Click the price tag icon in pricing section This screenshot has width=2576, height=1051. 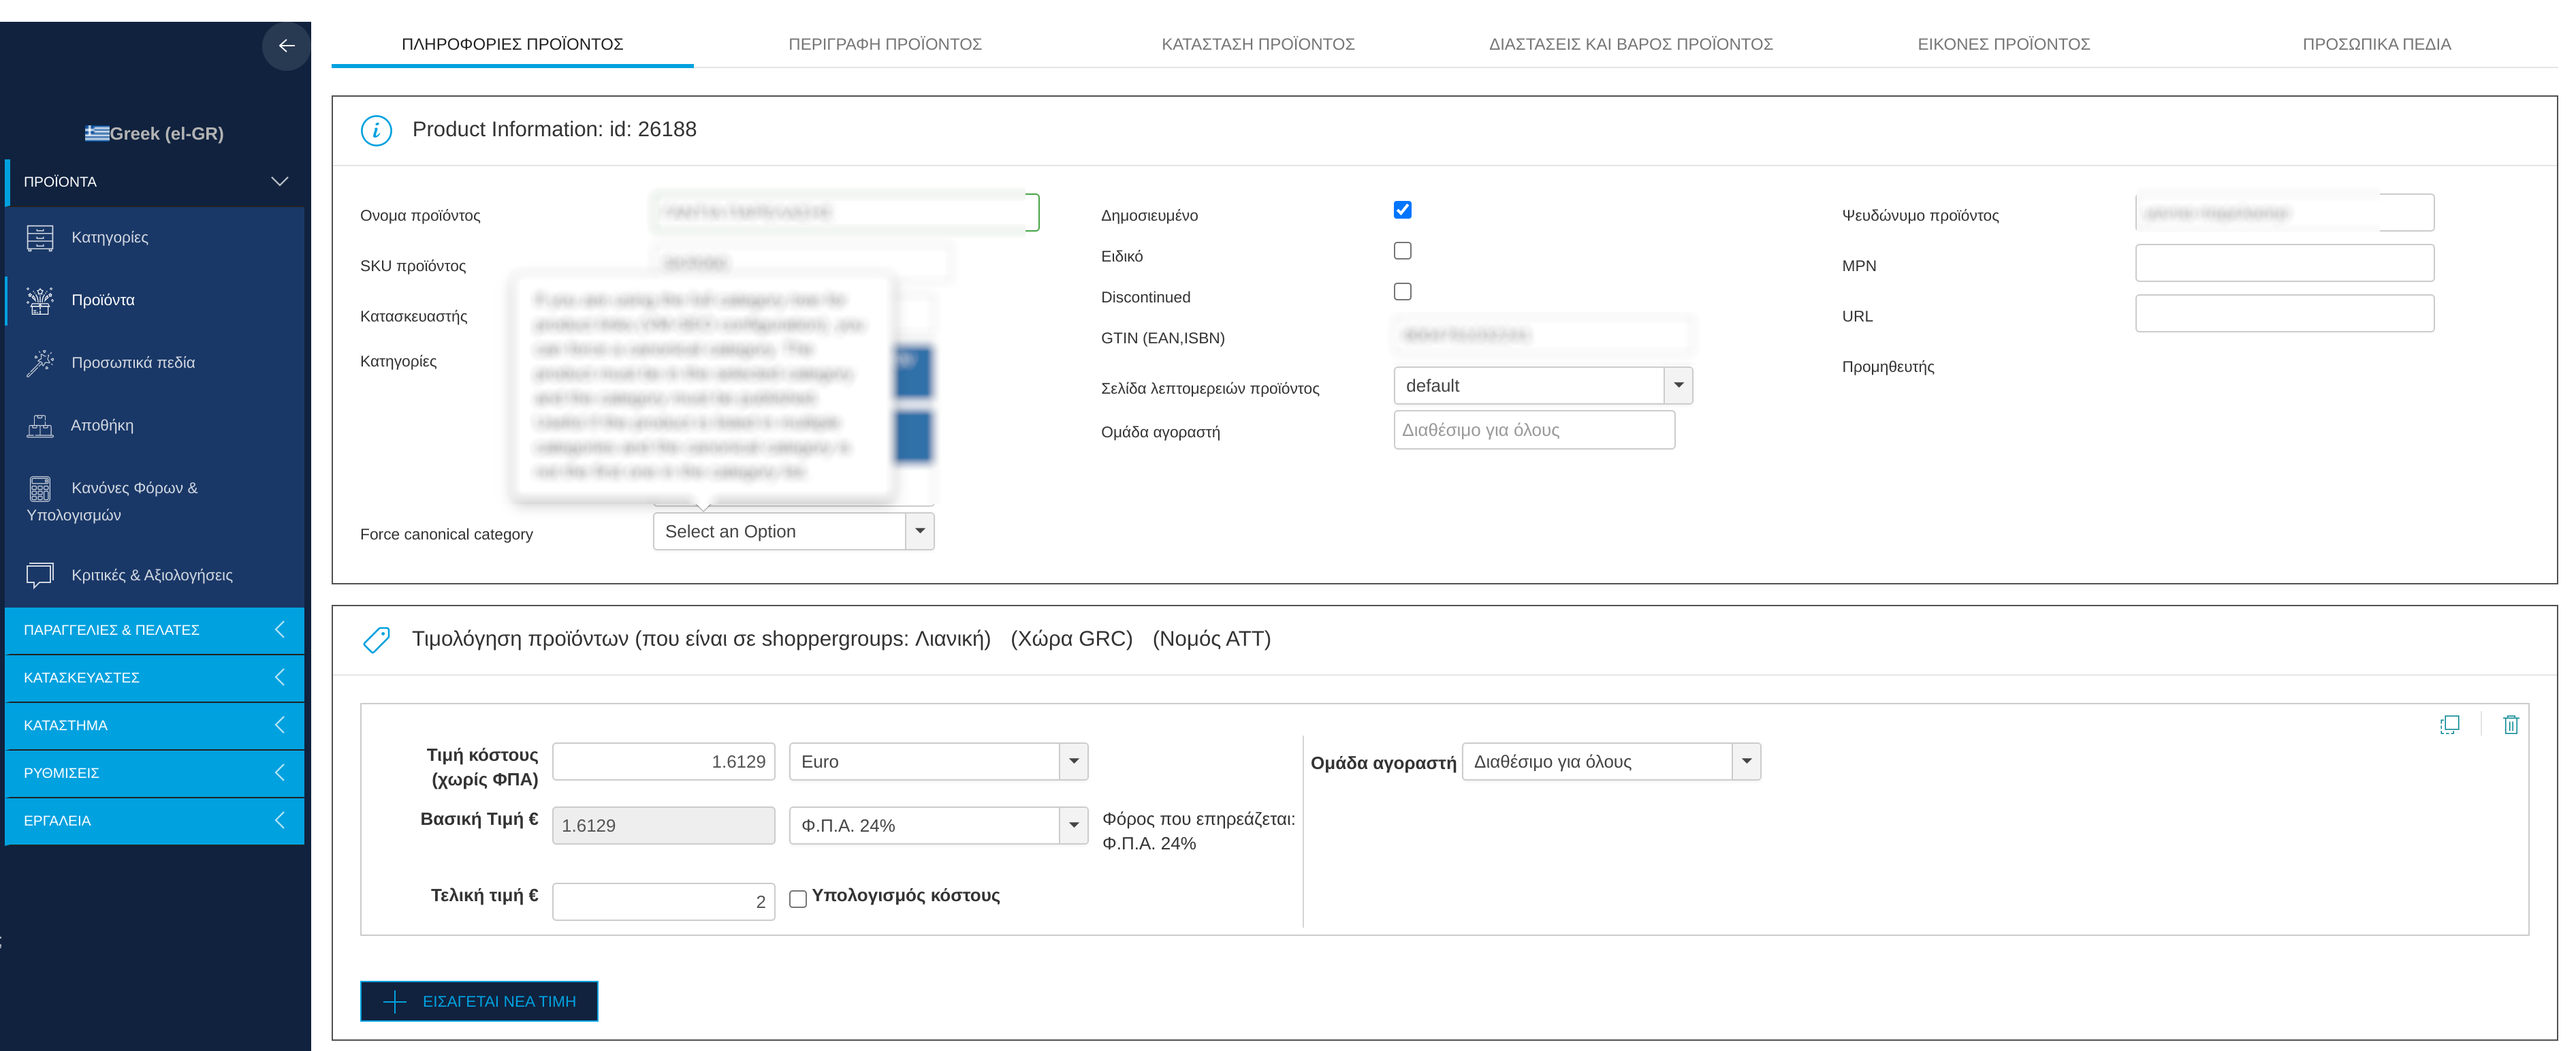[x=376, y=640]
